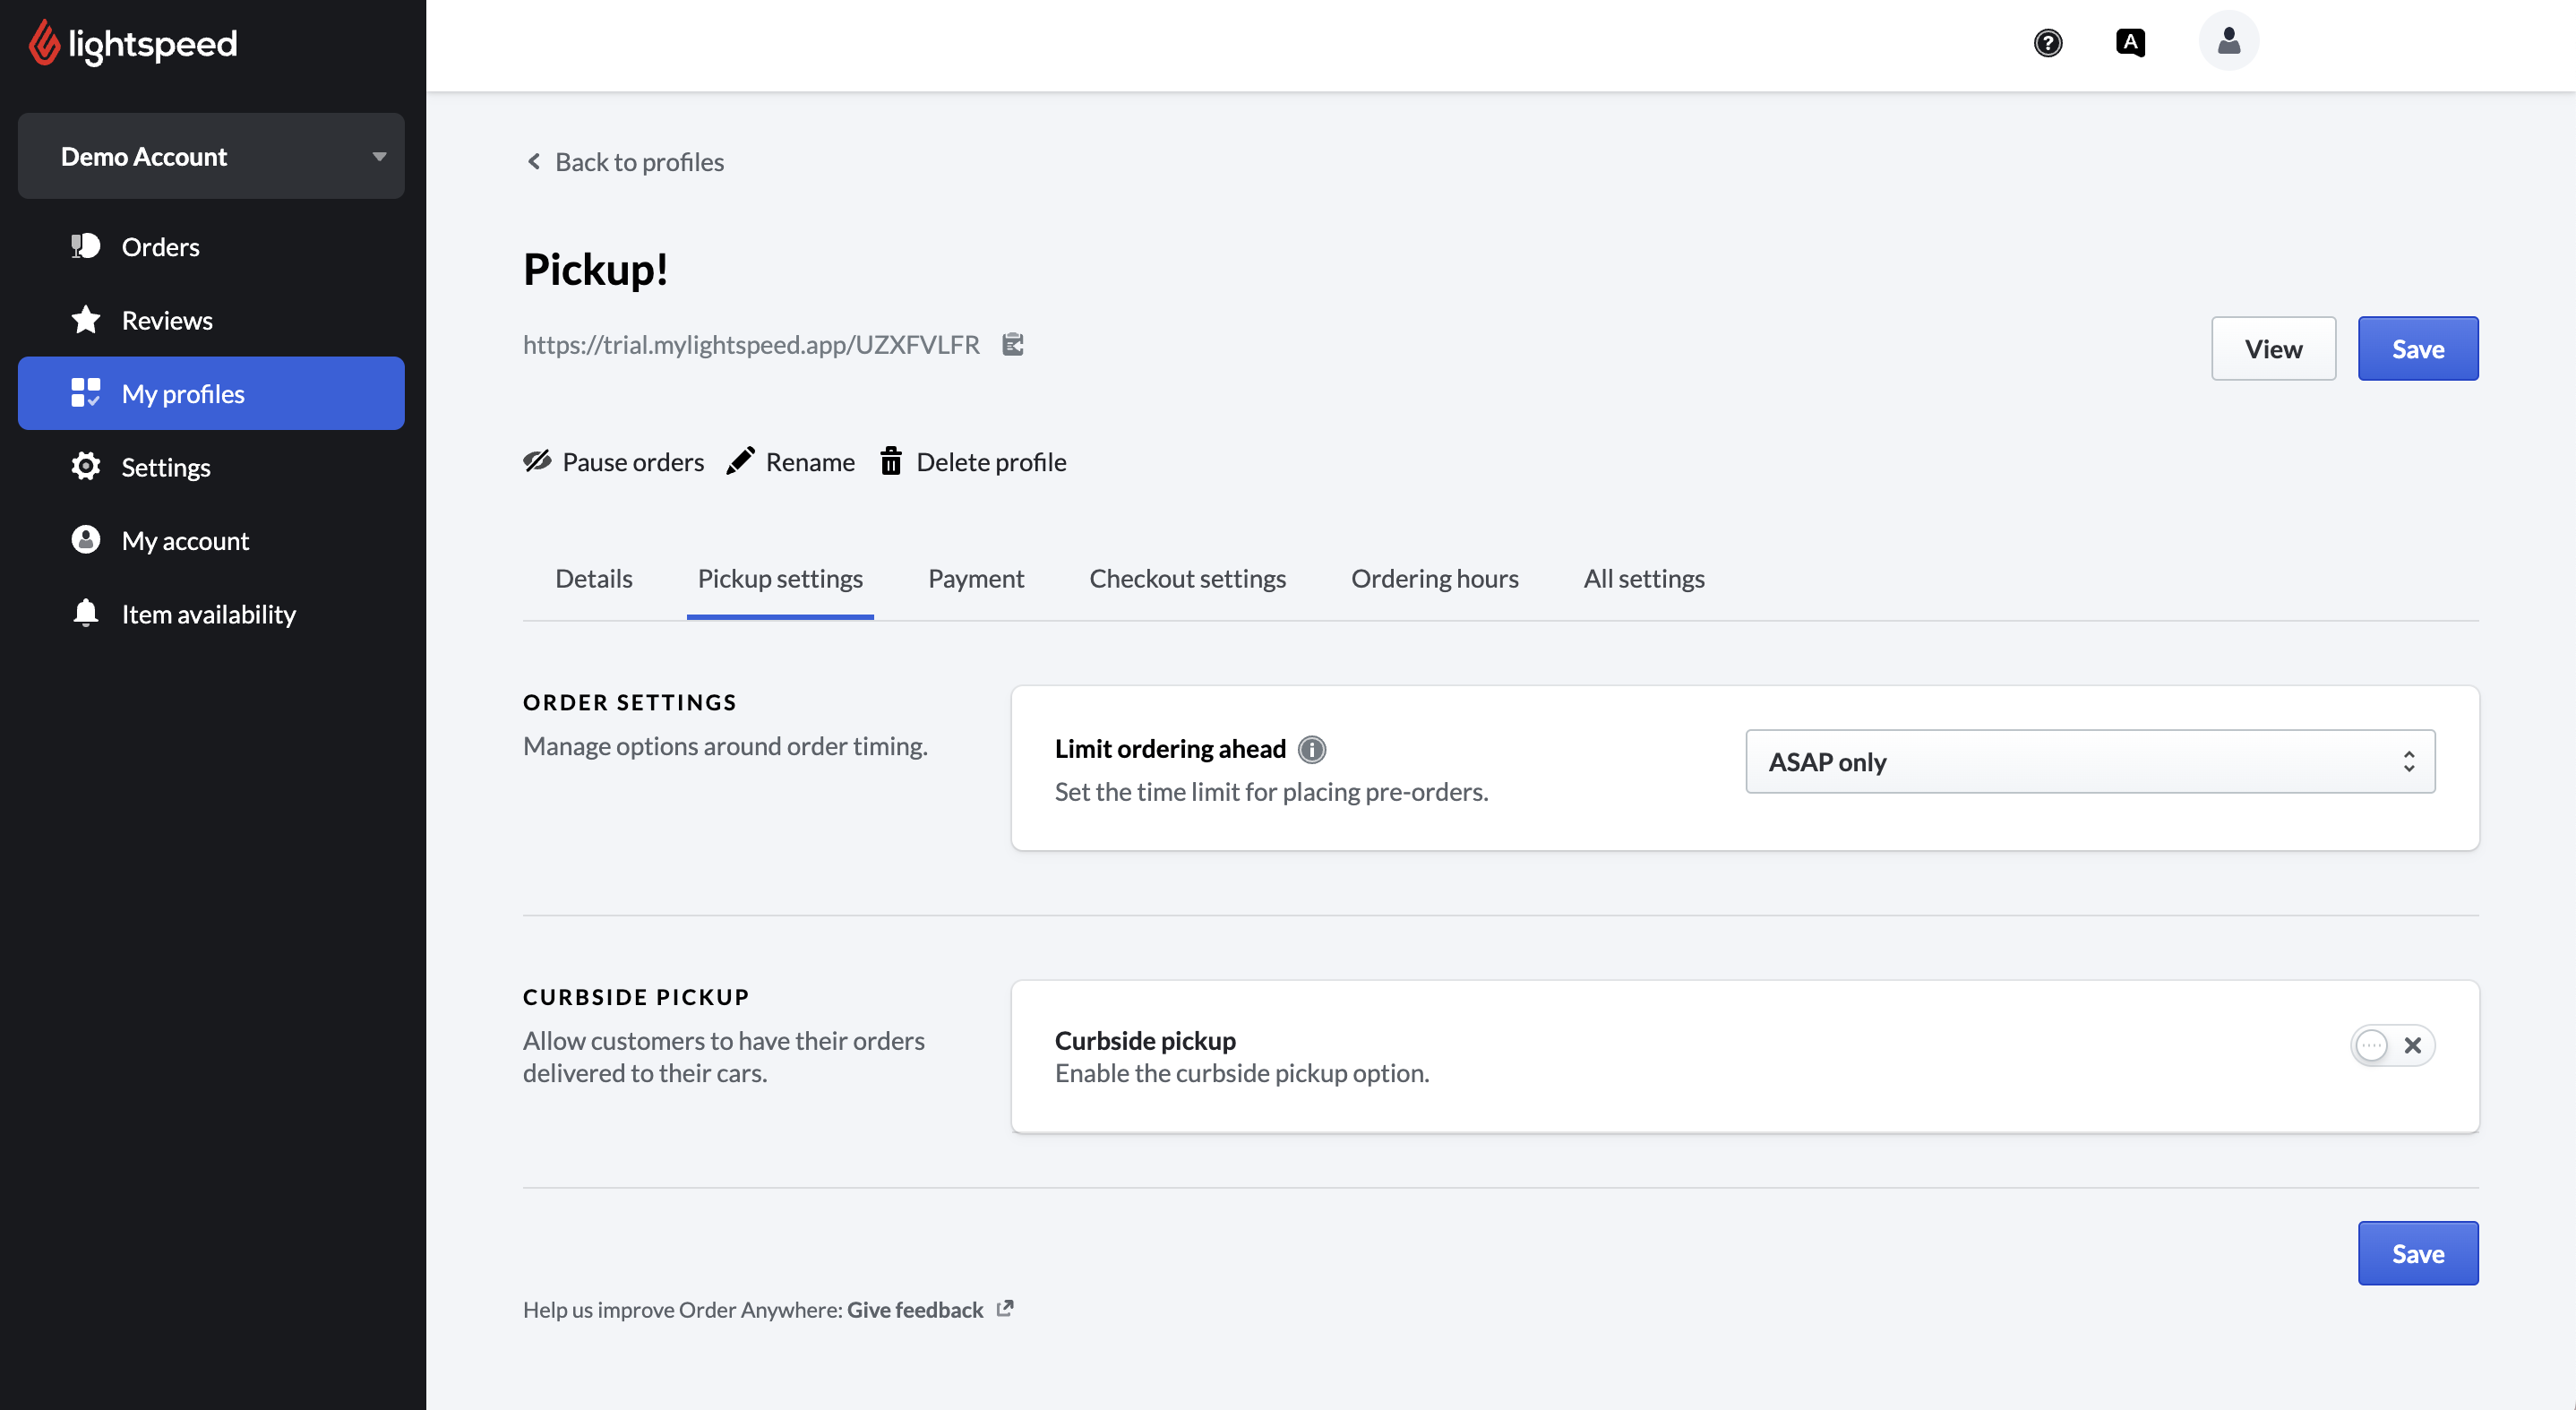Image resolution: width=2576 pixels, height=1410 pixels.
Task: Click the help question mark icon
Action: [x=2047, y=43]
